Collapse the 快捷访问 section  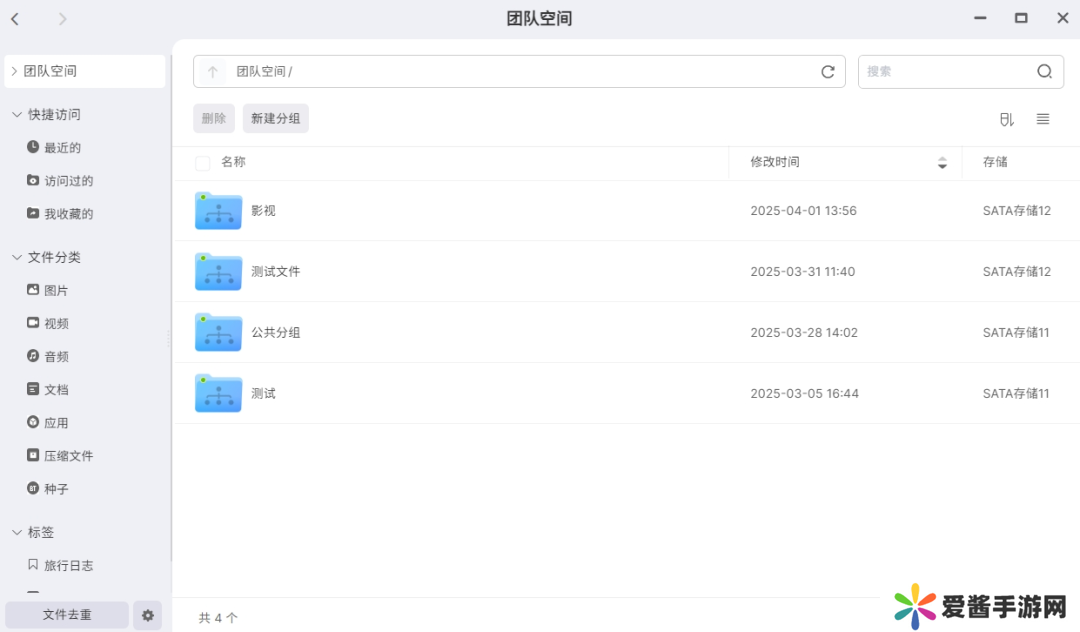tap(17, 115)
